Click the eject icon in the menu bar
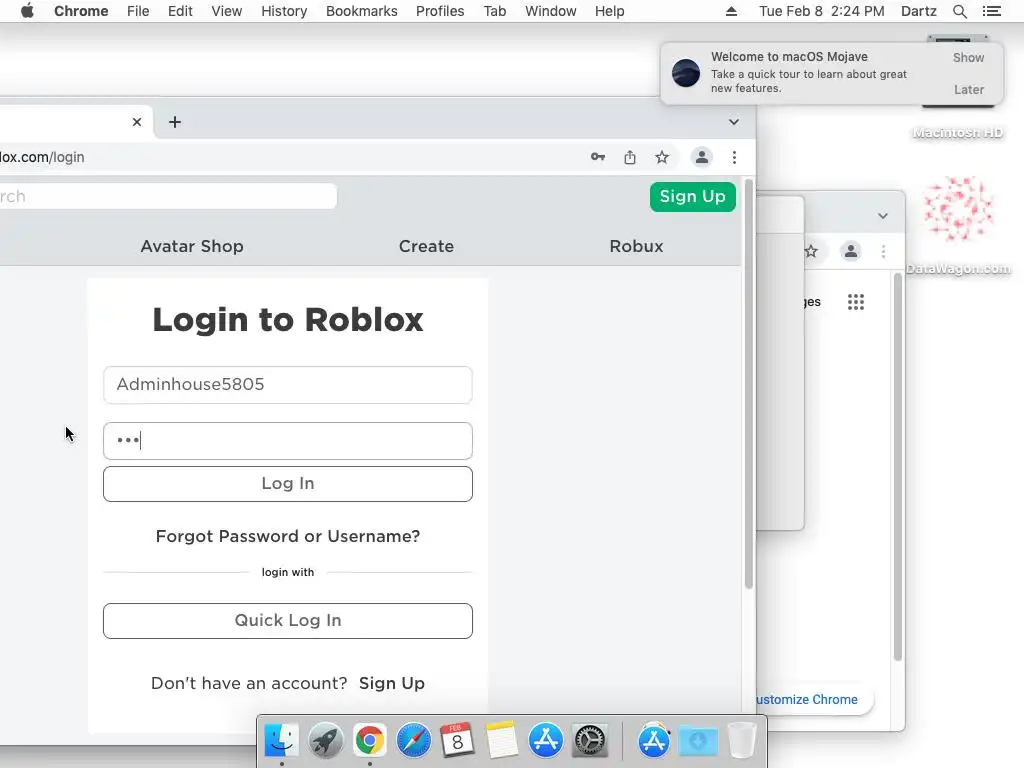Image resolution: width=1024 pixels, height=768 pixels. [731, 11]
